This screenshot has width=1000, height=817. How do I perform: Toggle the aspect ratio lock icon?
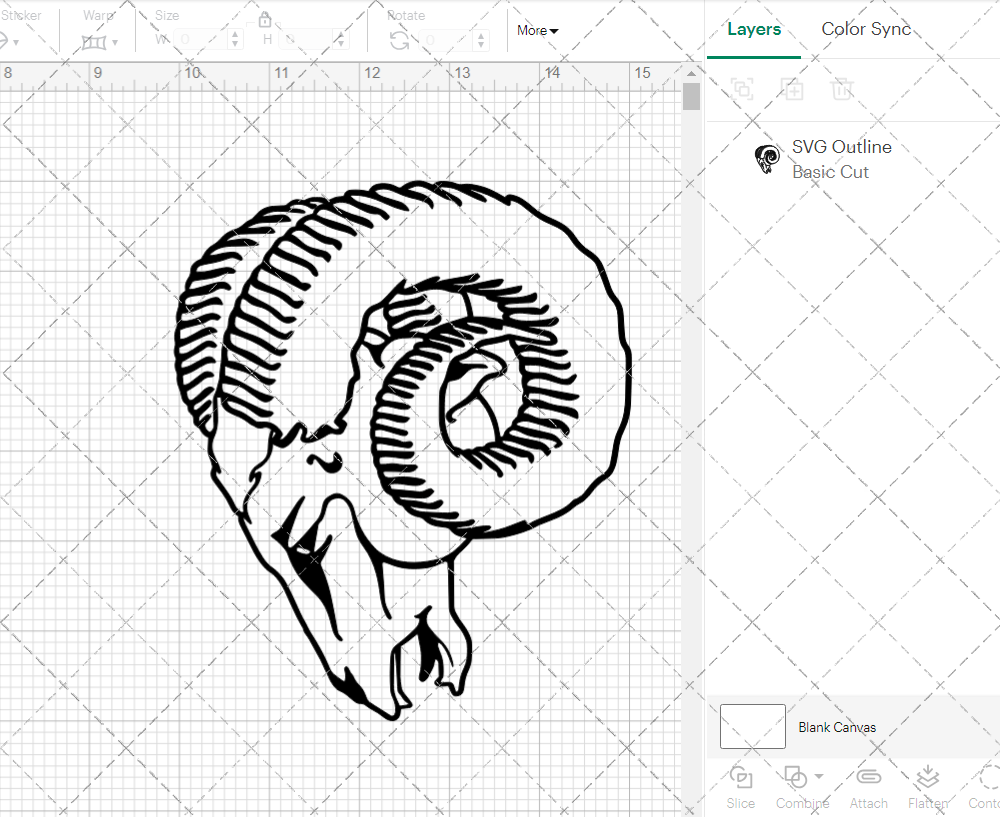[x=265, y=19]
